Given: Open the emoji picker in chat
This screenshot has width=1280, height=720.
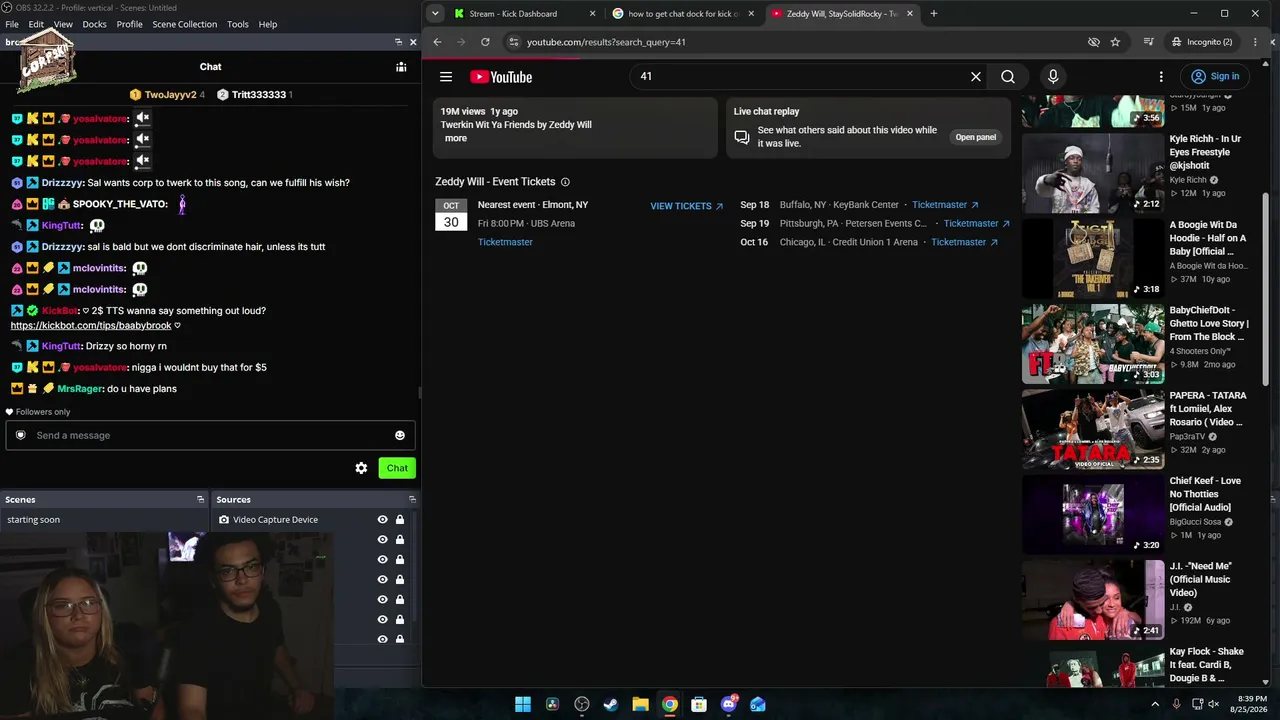Looking at the screenshot, I should click(400, 435).
